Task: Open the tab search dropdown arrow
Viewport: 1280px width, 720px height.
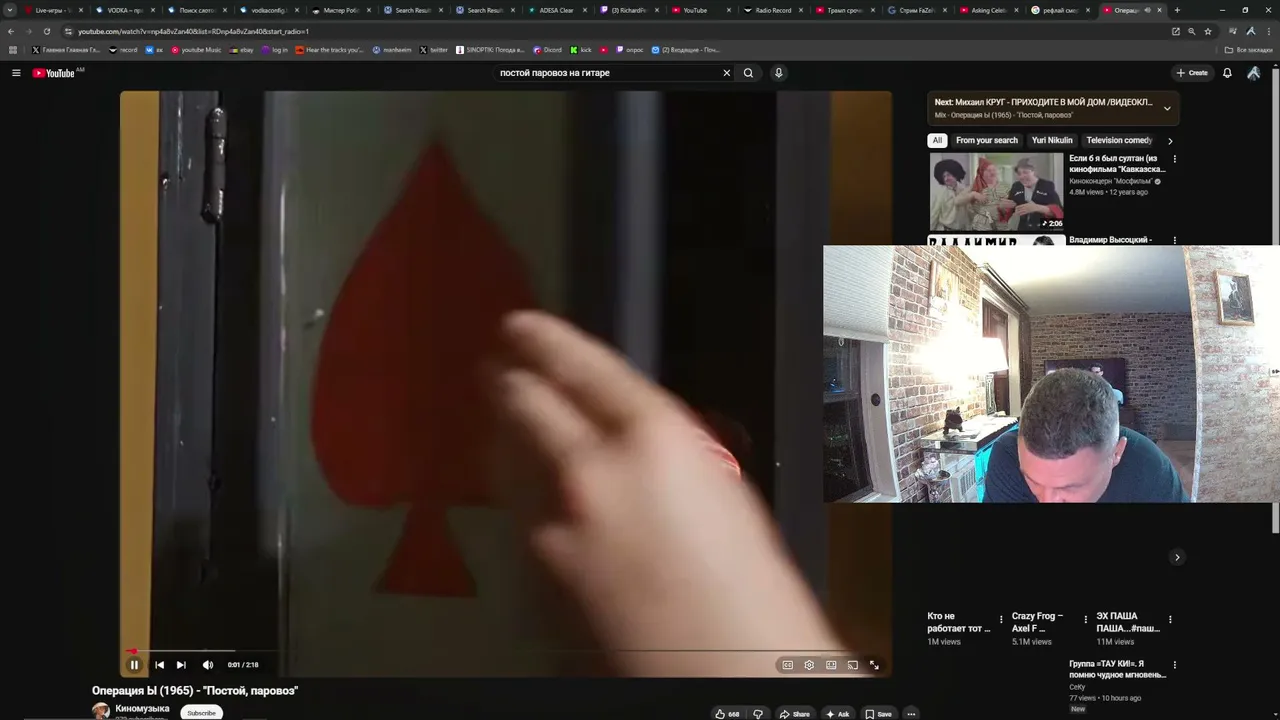Action: (x=10, y=10)
